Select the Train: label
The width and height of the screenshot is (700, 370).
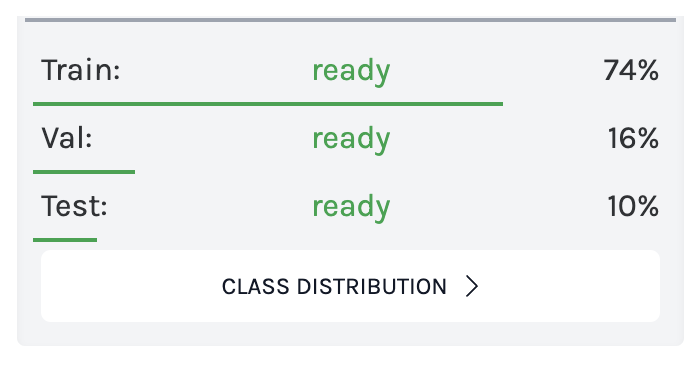click(81, 71)
